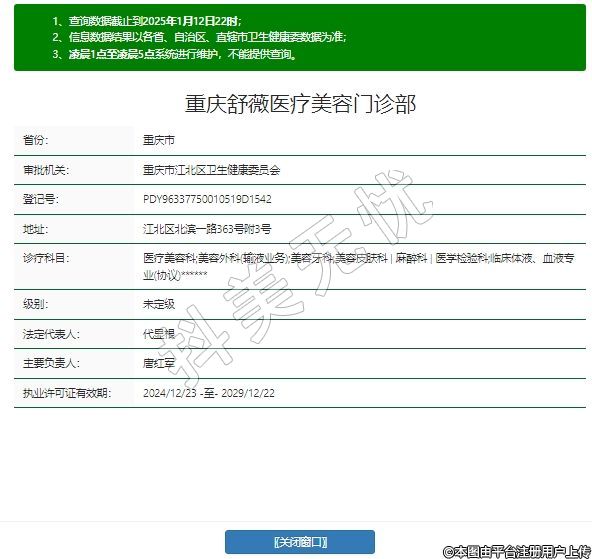Click the maintenance notice 凌晨1点至凌晨5点
592x559 pixels.
point(174,54)
